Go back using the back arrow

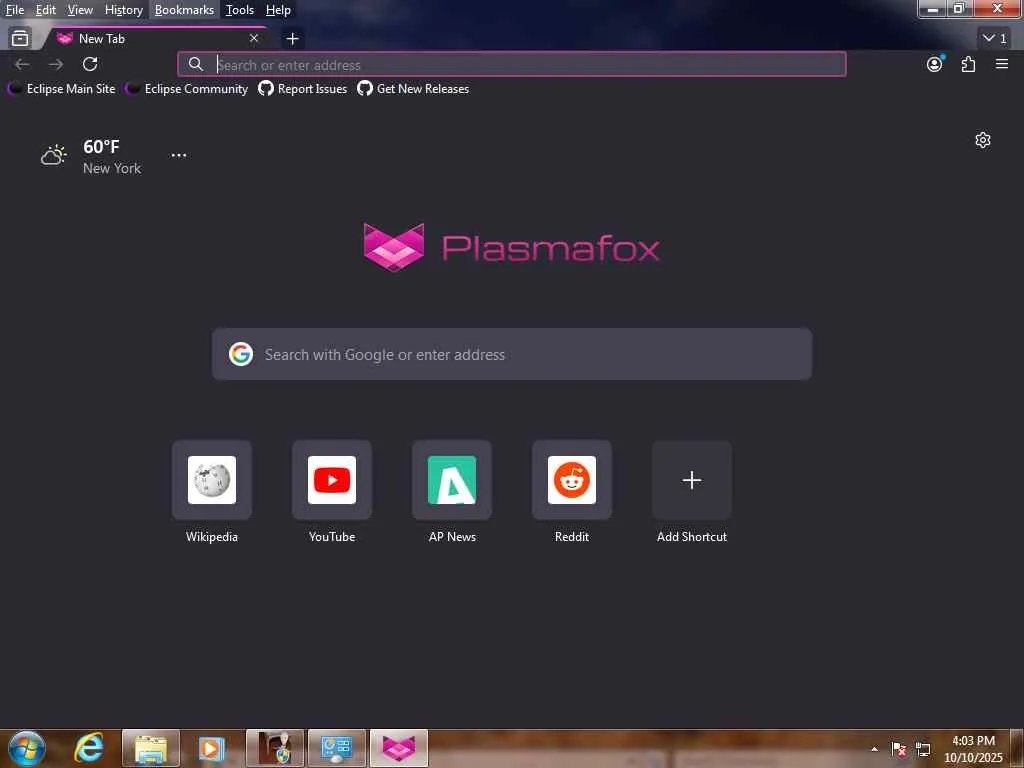click(22, 64)
